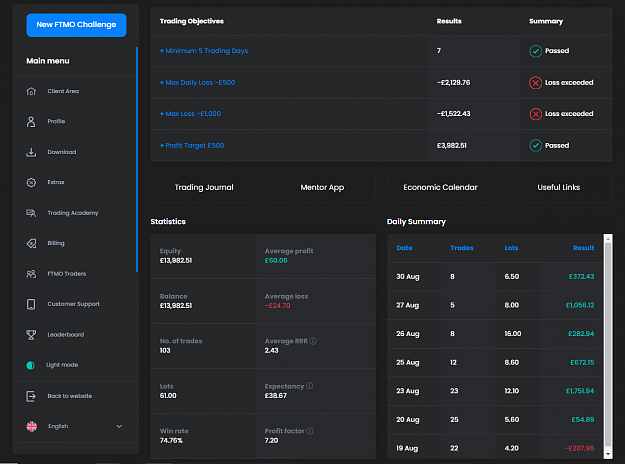Click the 23 Aug date cell
Screen dimensions: 625x464
[x=408, y=391]
